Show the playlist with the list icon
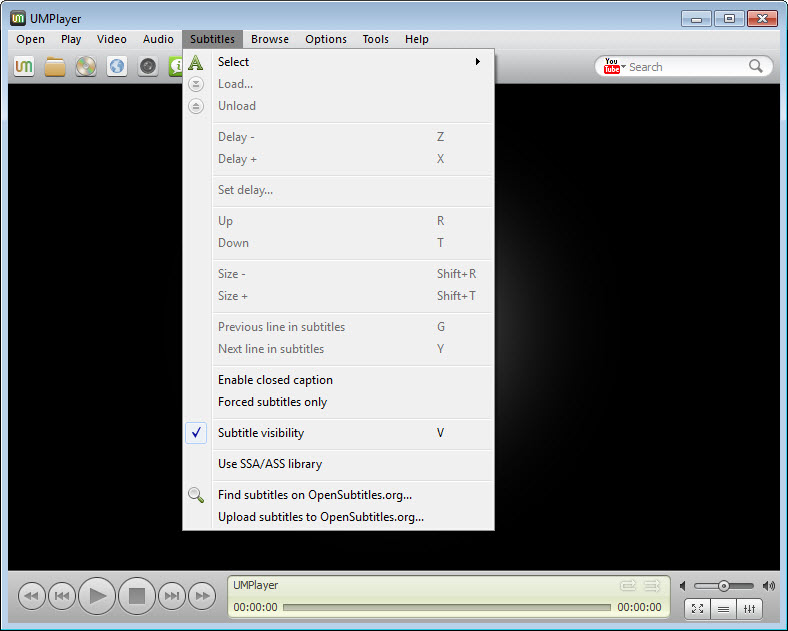Viewport: 788px width, 631px height. 724,609
